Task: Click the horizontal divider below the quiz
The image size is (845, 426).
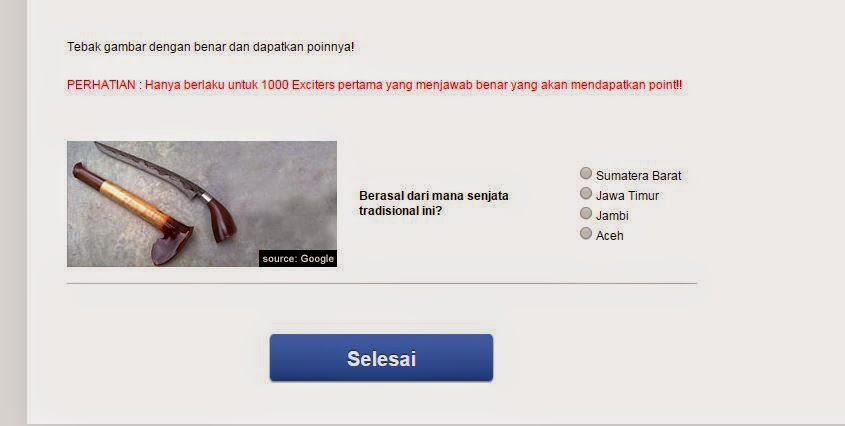Action: (382, 283)
